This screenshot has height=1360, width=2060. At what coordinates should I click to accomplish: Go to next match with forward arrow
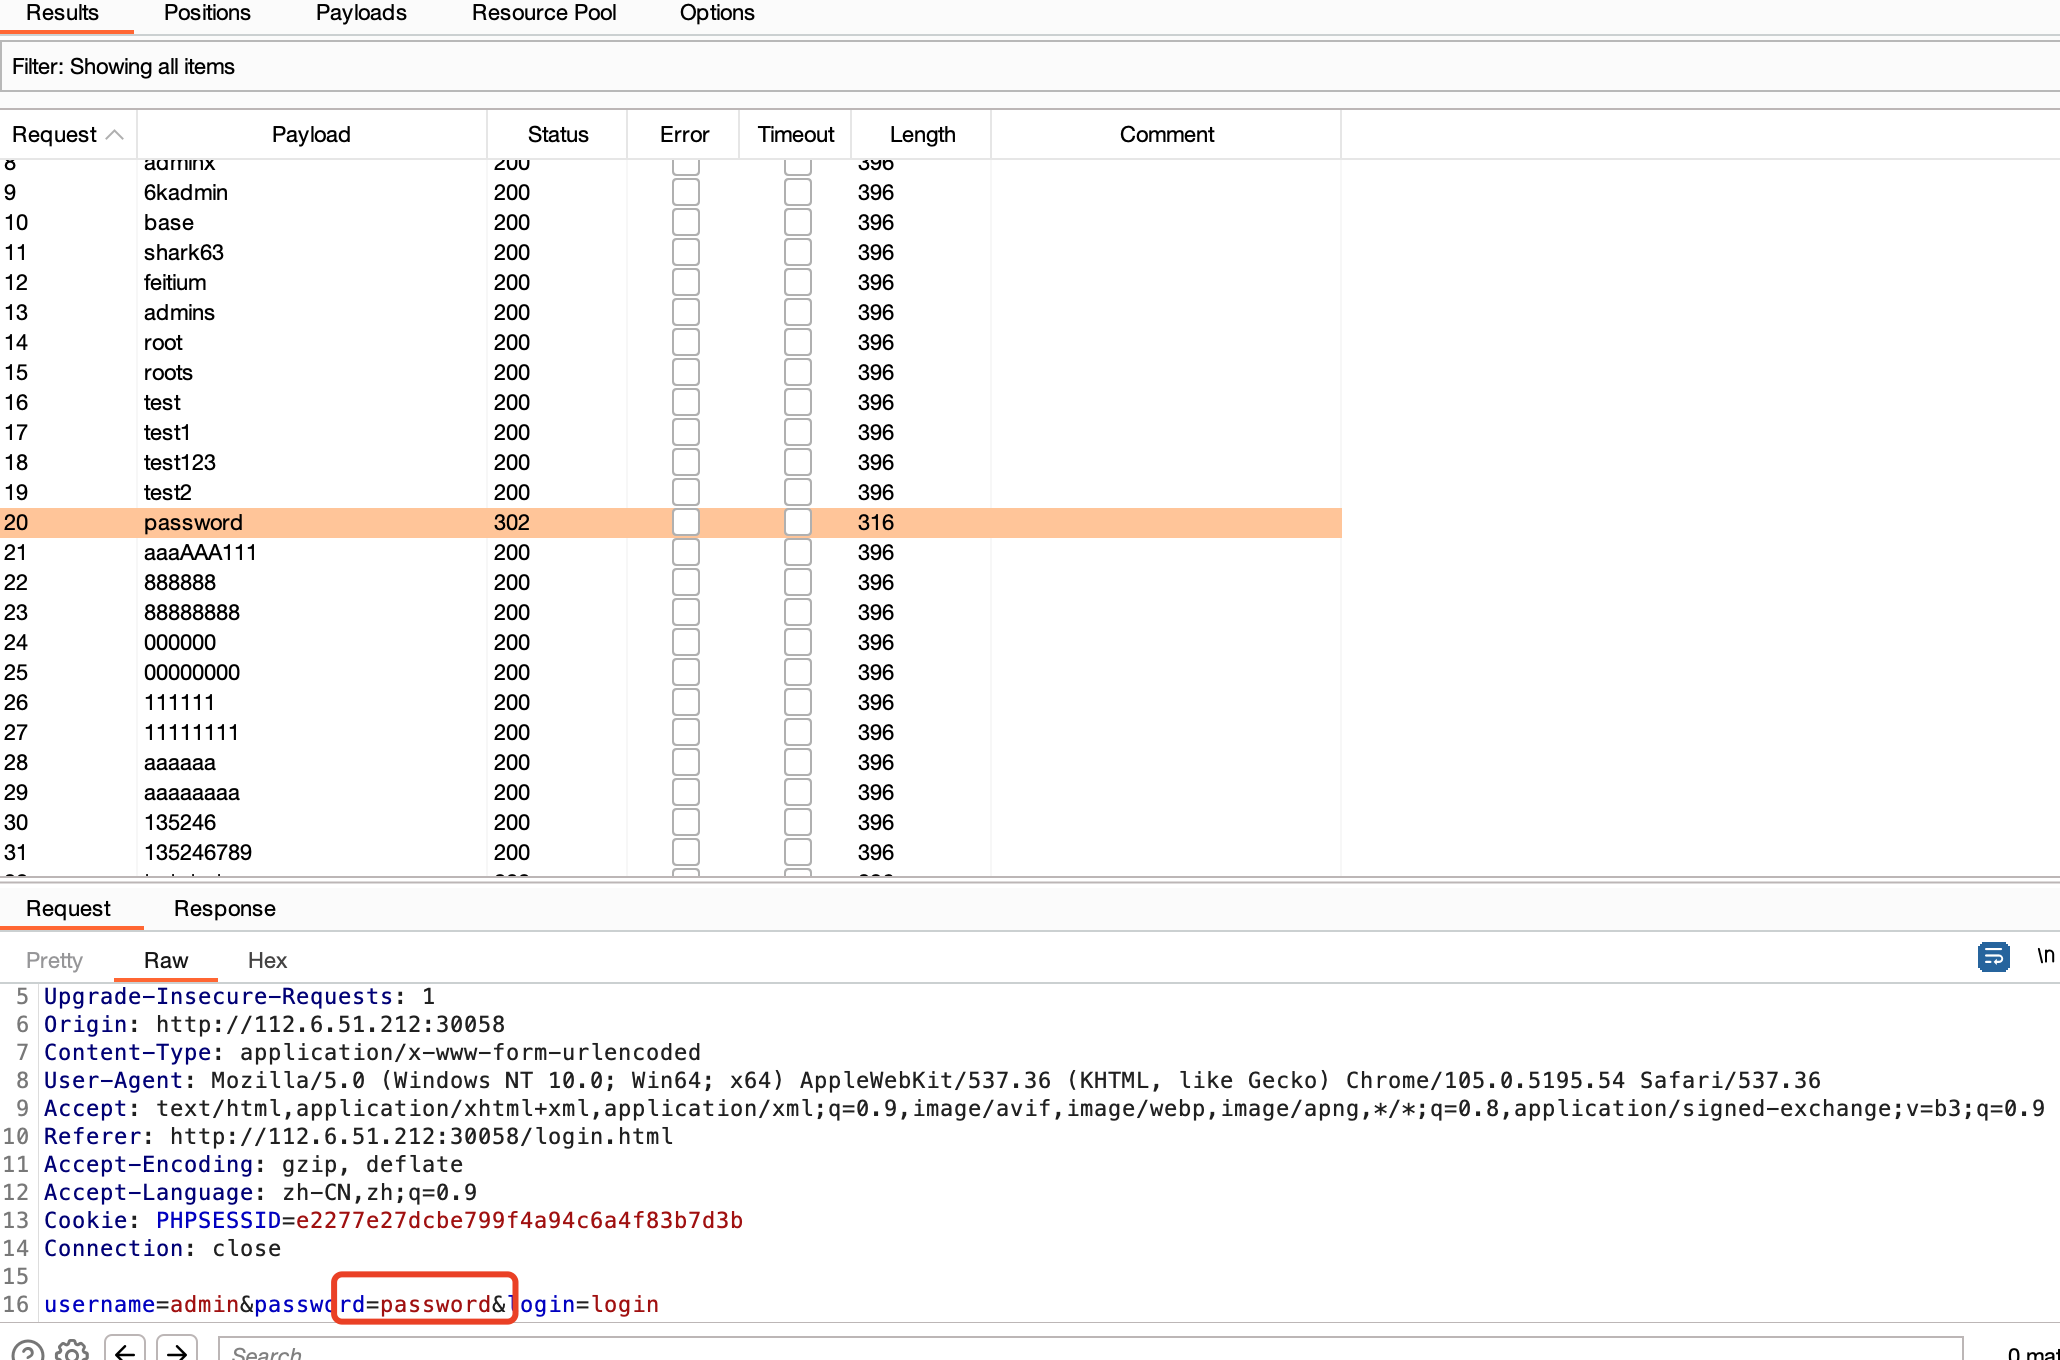pos(177,1350)
